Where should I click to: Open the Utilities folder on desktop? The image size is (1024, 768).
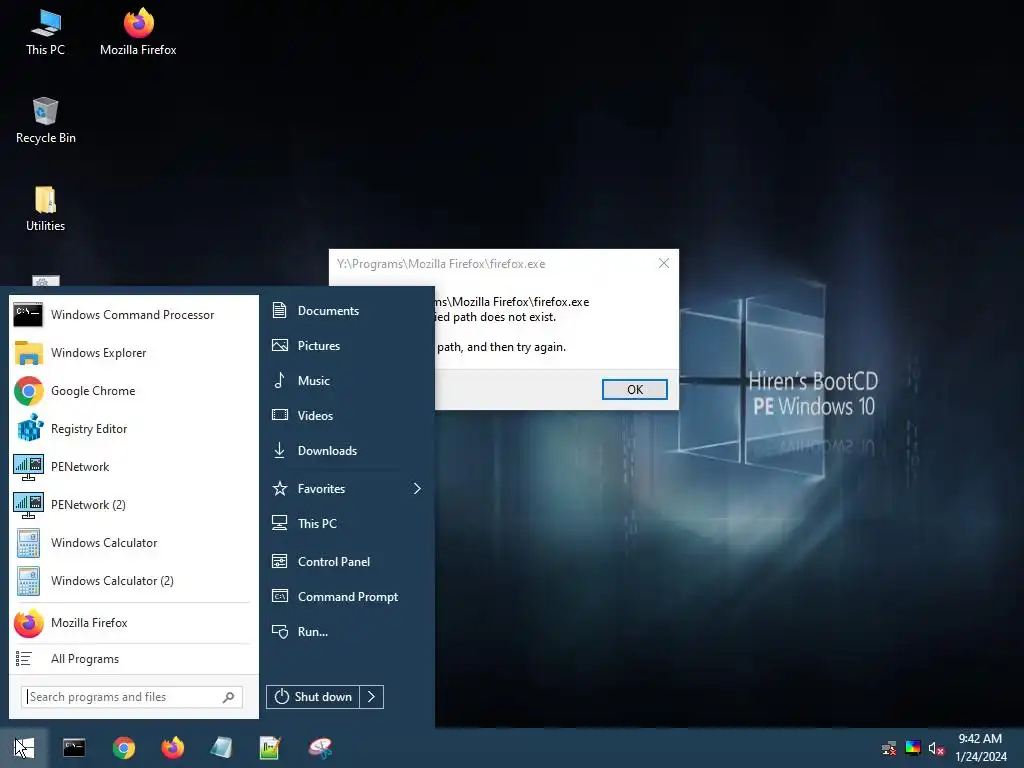pyautogui.click(x=45, y=208)
